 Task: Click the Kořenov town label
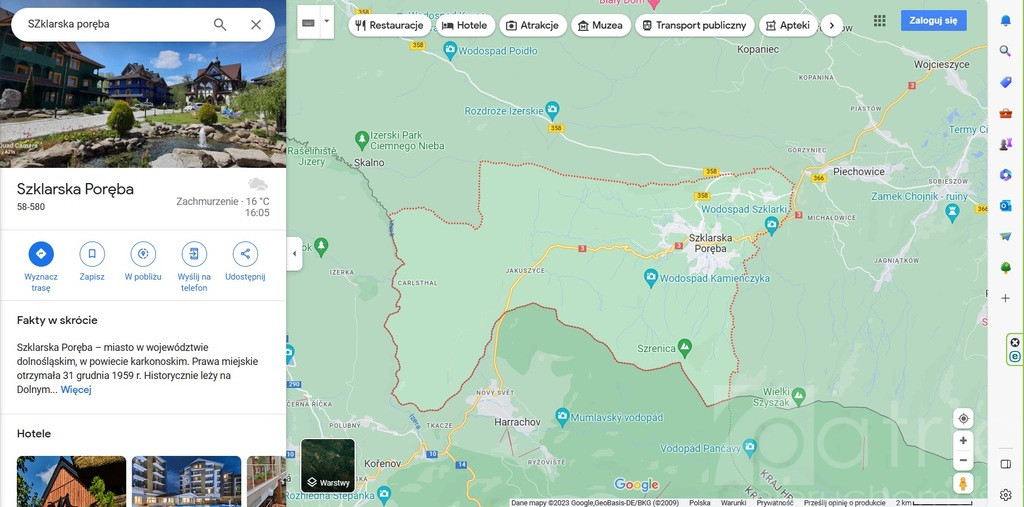(381, 463)
